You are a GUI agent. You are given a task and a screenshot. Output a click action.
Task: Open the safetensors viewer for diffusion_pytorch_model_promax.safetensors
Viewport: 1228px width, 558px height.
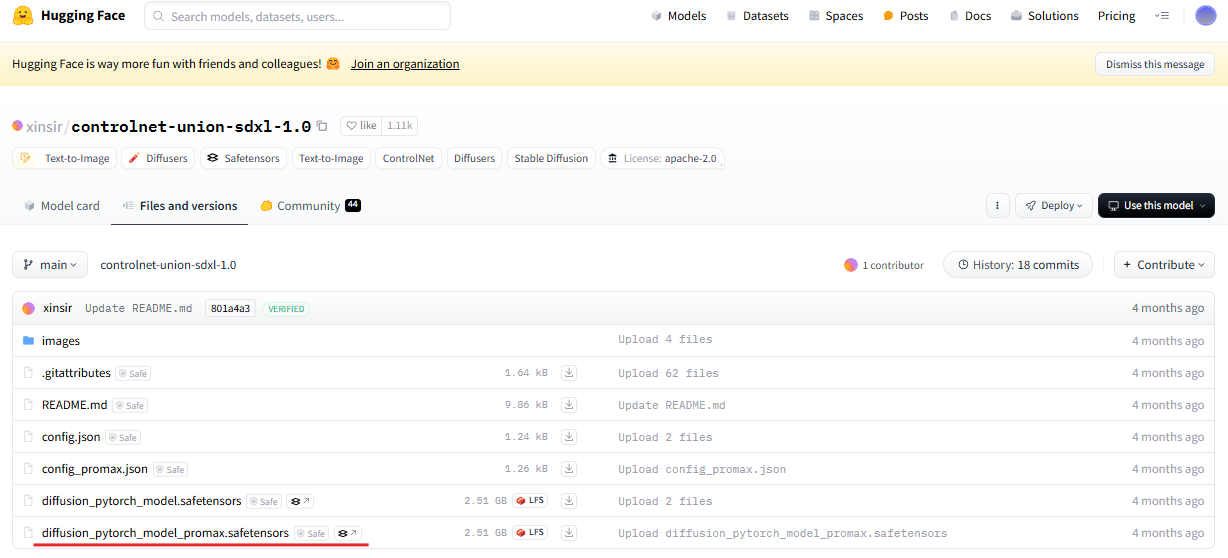(347, 533)
